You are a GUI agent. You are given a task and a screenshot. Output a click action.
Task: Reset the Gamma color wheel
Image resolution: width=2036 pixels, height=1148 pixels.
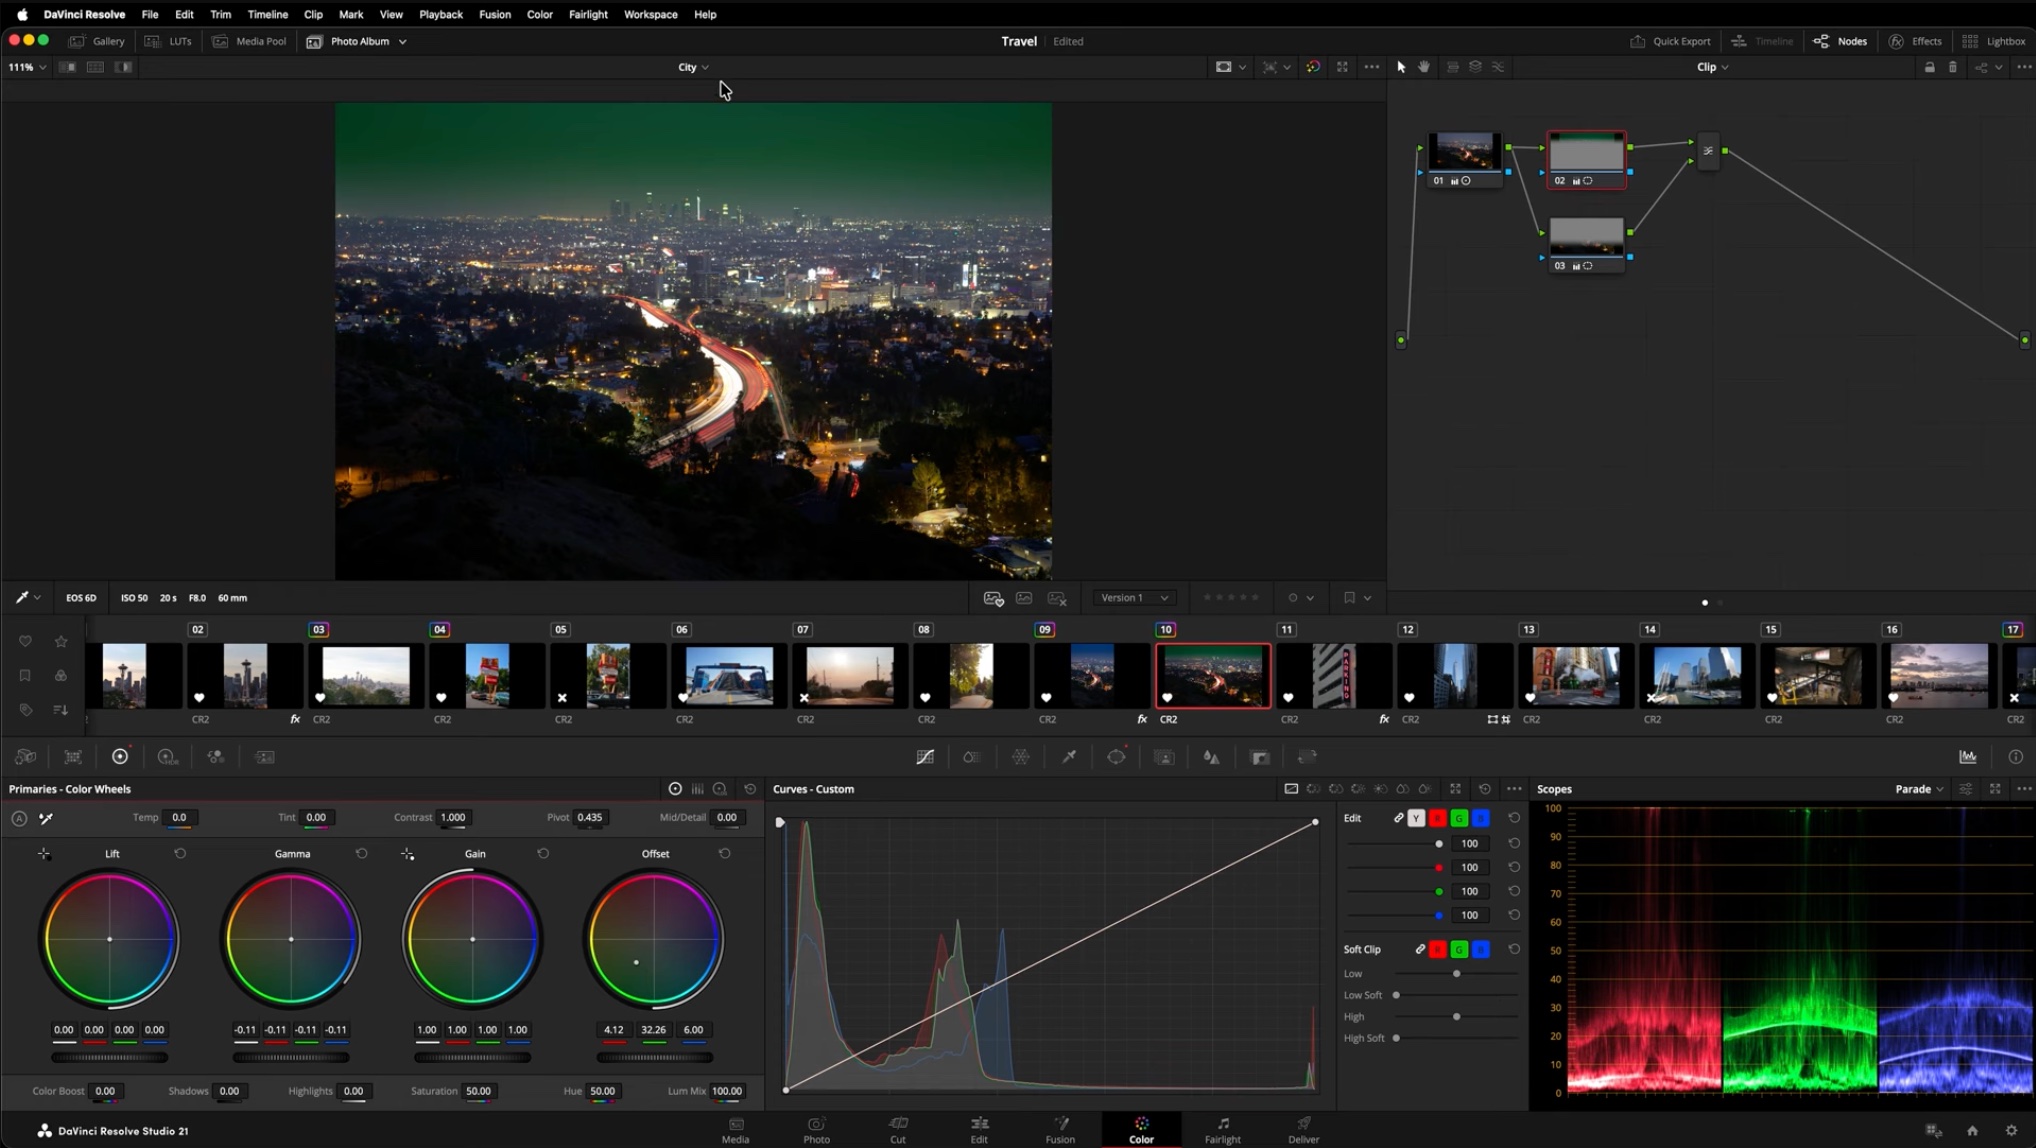coord(362,853)
